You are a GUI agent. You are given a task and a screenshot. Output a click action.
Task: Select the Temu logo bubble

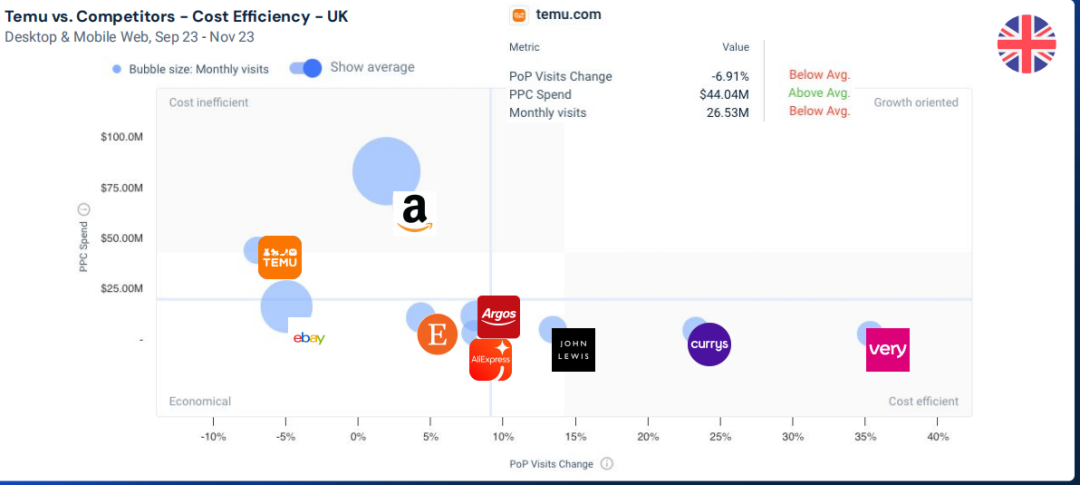280,257
